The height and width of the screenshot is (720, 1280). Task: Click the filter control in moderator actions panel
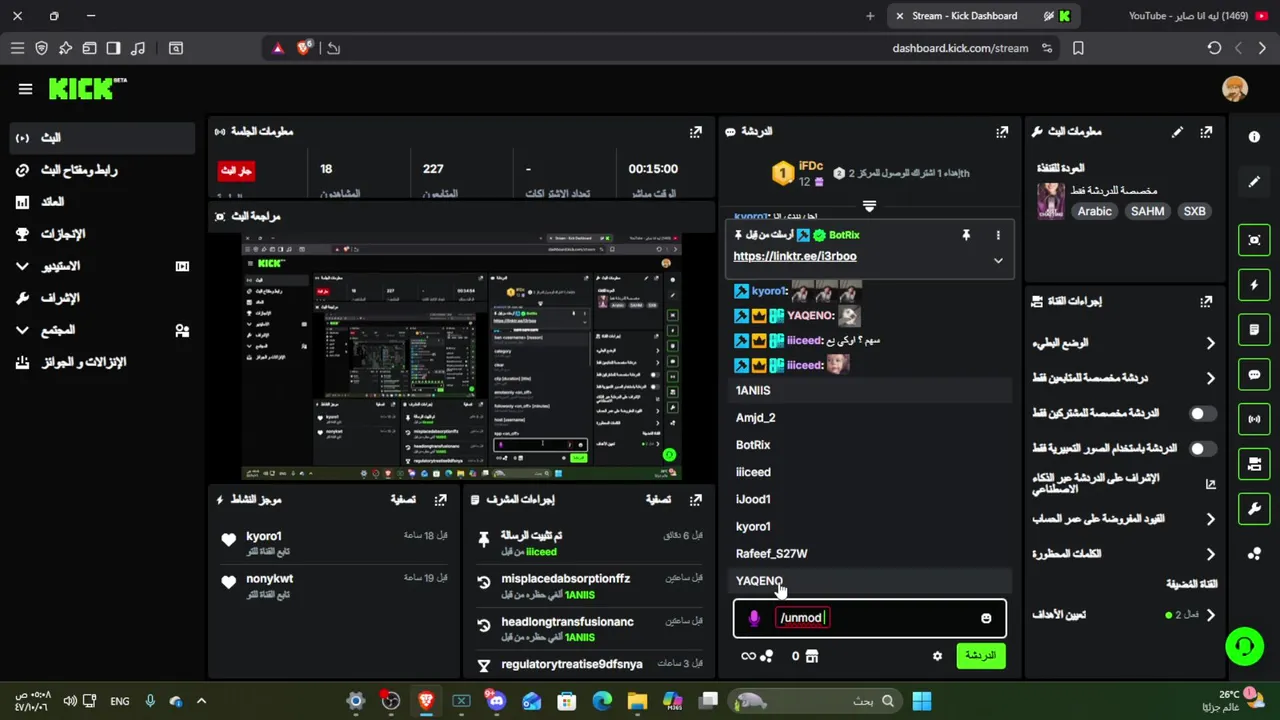pyautogui.click(x=658, y=499)
